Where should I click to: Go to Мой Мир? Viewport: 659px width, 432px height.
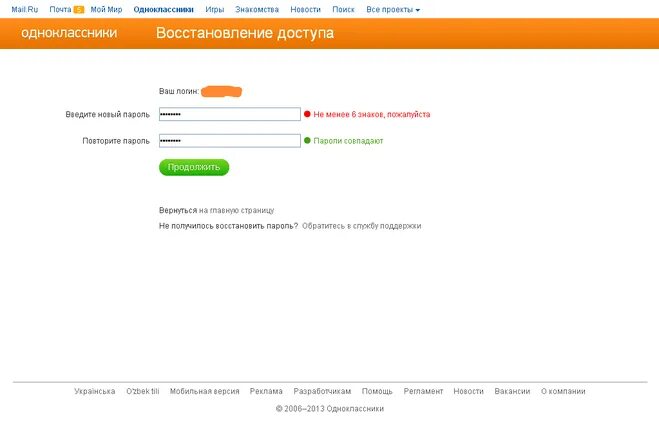coord(106,9)
